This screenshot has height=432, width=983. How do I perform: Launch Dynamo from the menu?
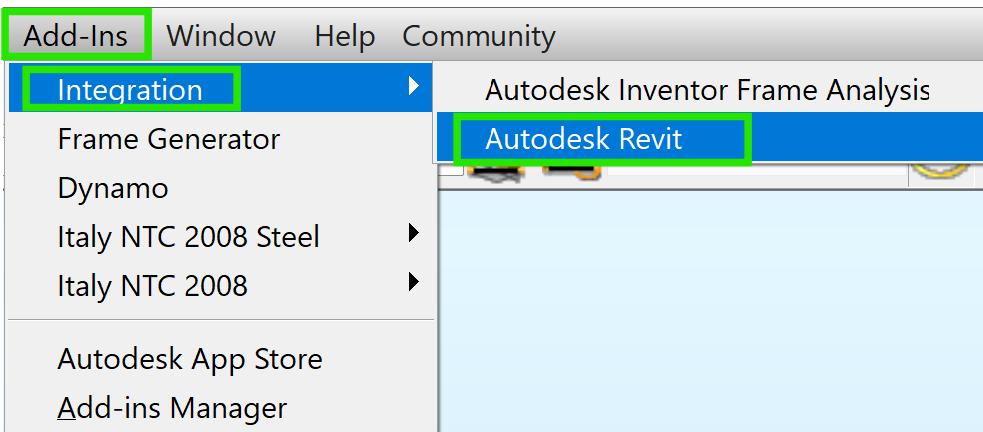coord(221,187)
